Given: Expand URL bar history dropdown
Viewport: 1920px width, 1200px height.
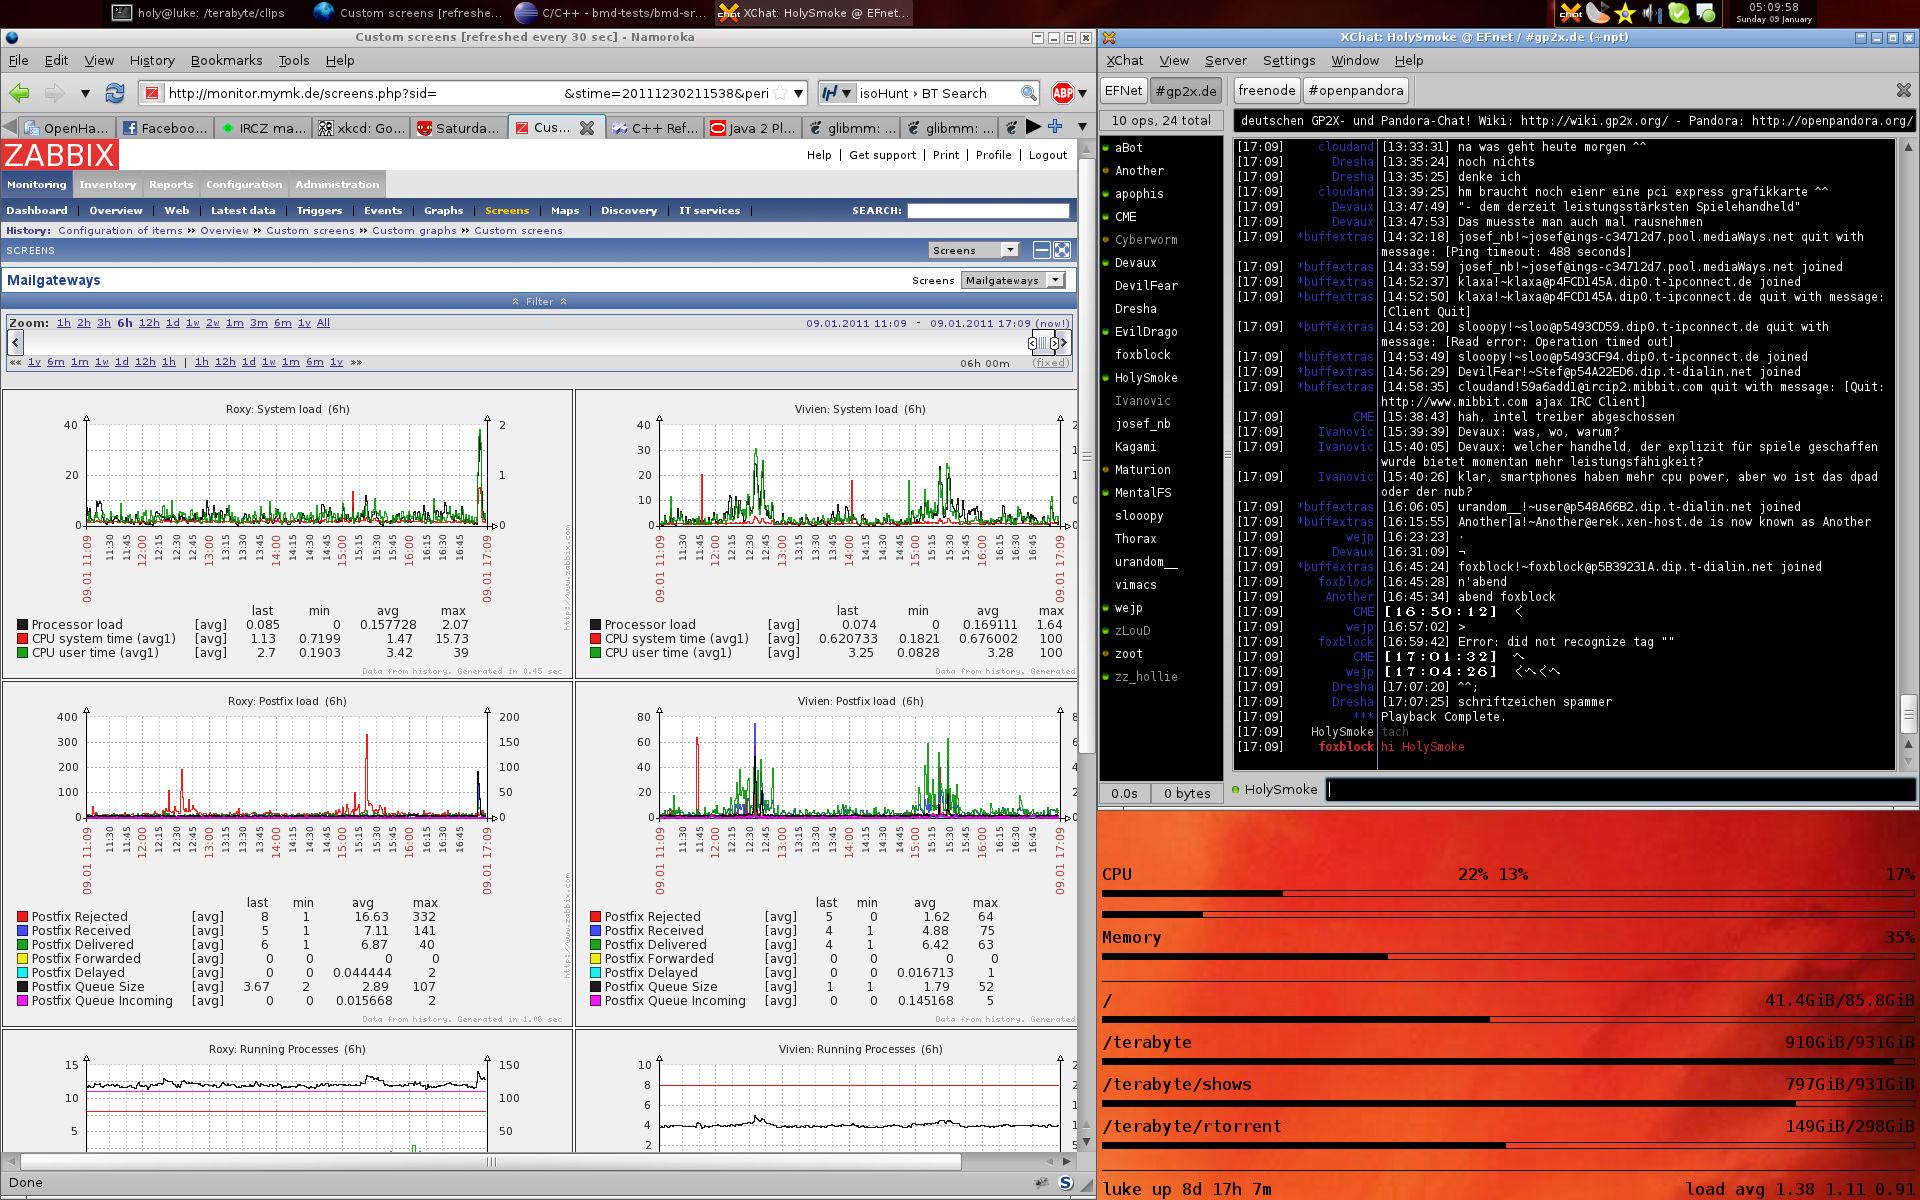Looking at the screenshot, I should click(798, 93).
